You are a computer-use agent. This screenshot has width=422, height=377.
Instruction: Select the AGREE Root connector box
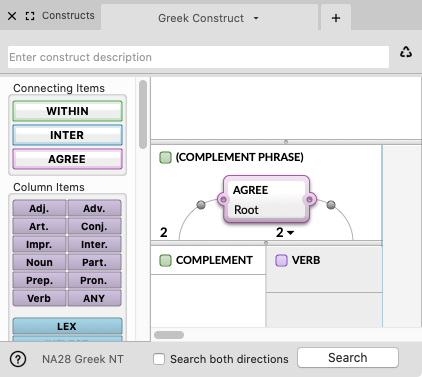(x=267, y=199)
